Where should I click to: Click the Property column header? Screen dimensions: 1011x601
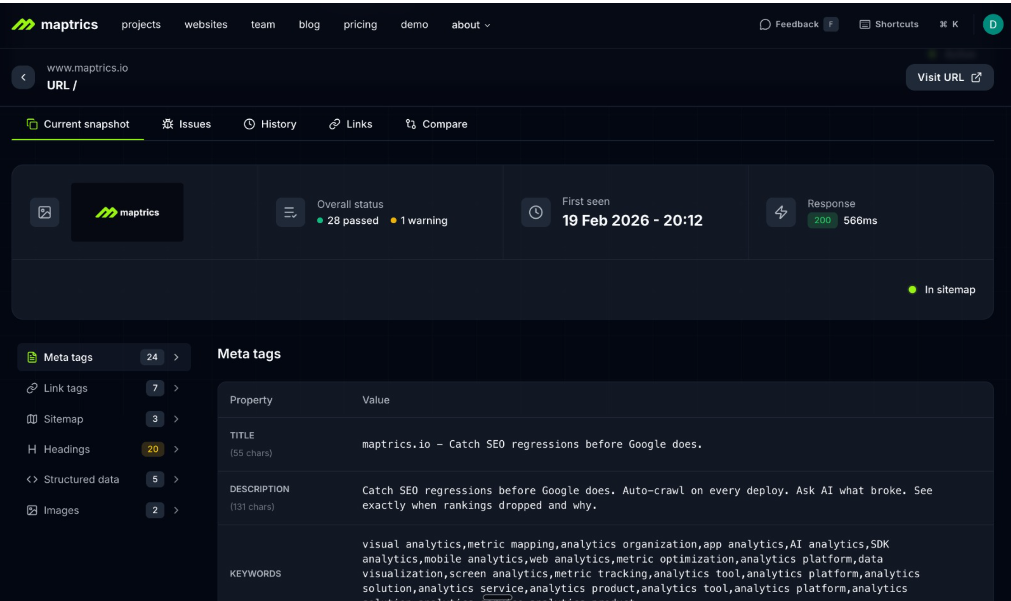click(251, 400)
